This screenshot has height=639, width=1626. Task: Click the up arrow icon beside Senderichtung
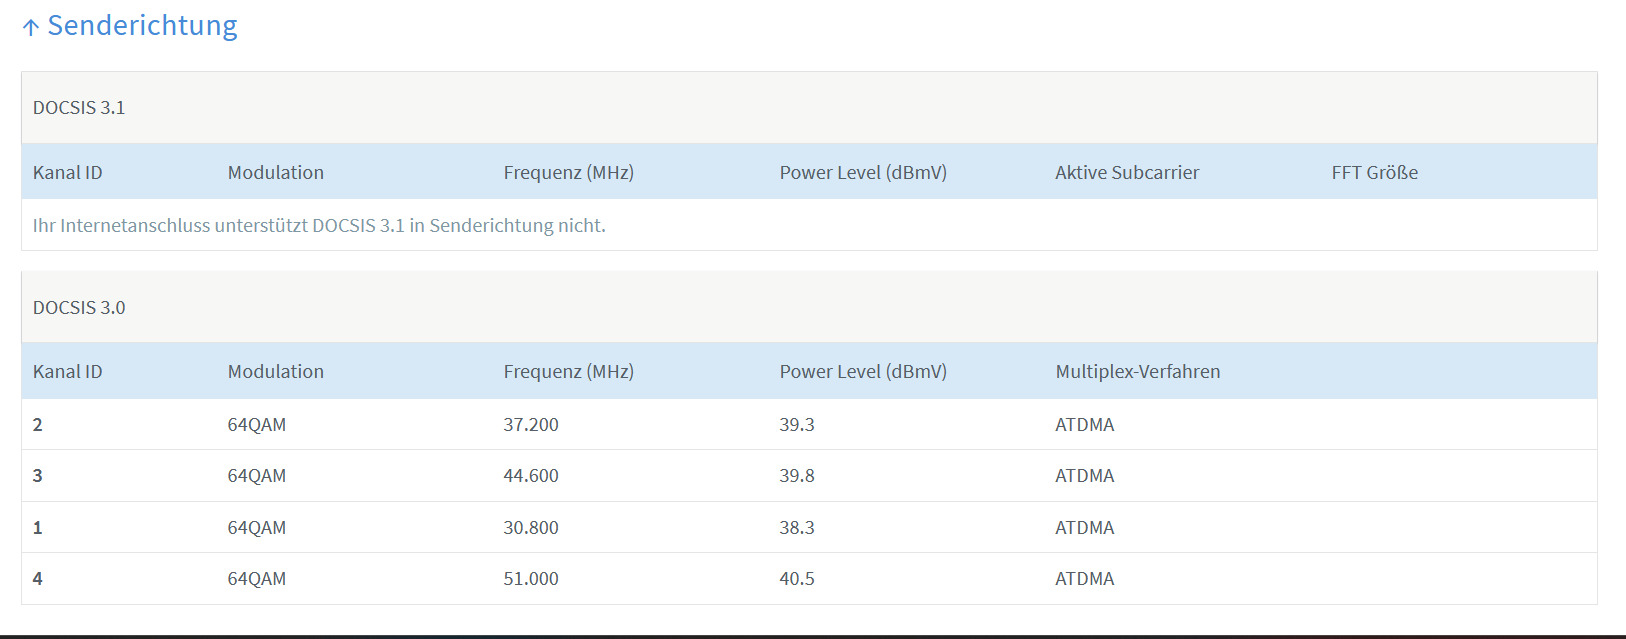pos(31,28)
